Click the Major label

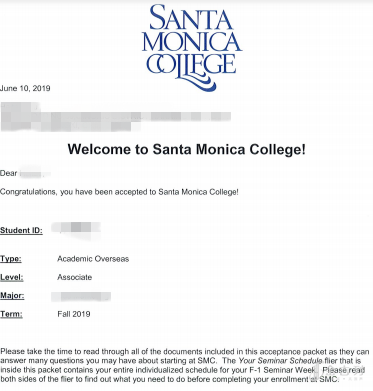point(12,296)
